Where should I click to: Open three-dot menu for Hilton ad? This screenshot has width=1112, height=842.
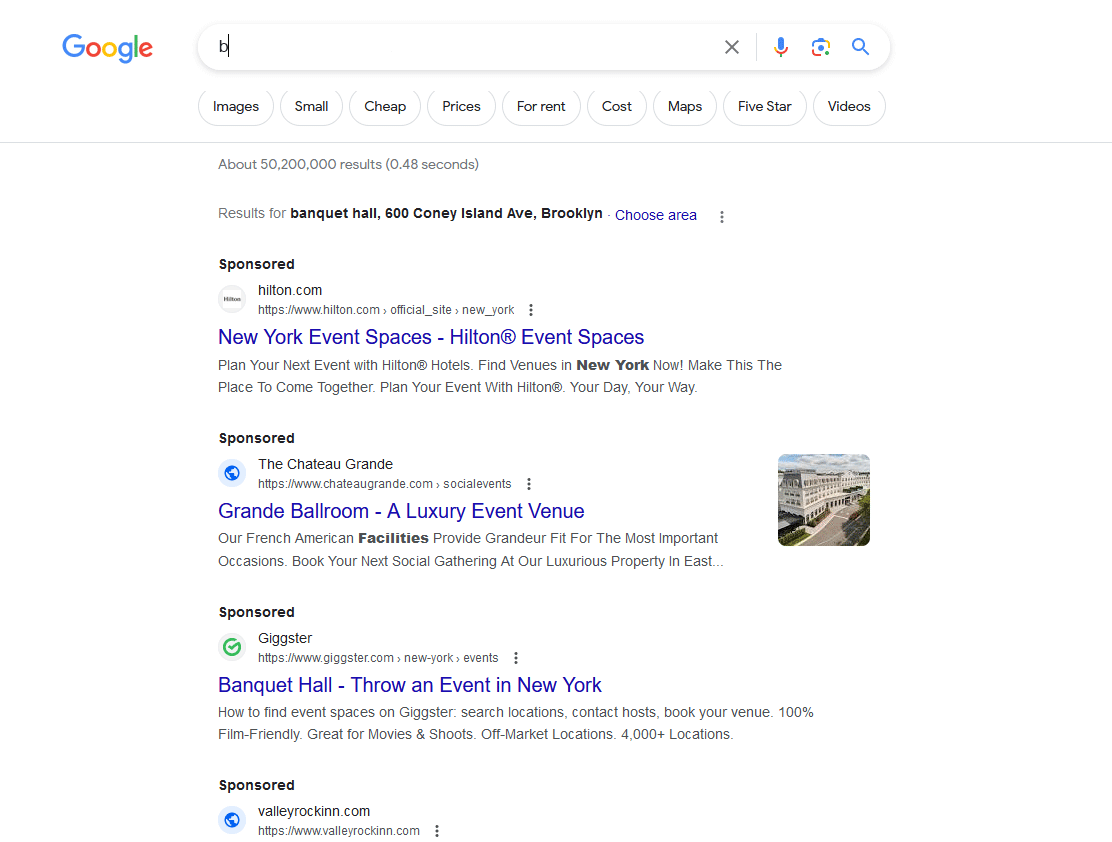pos(531,310)
